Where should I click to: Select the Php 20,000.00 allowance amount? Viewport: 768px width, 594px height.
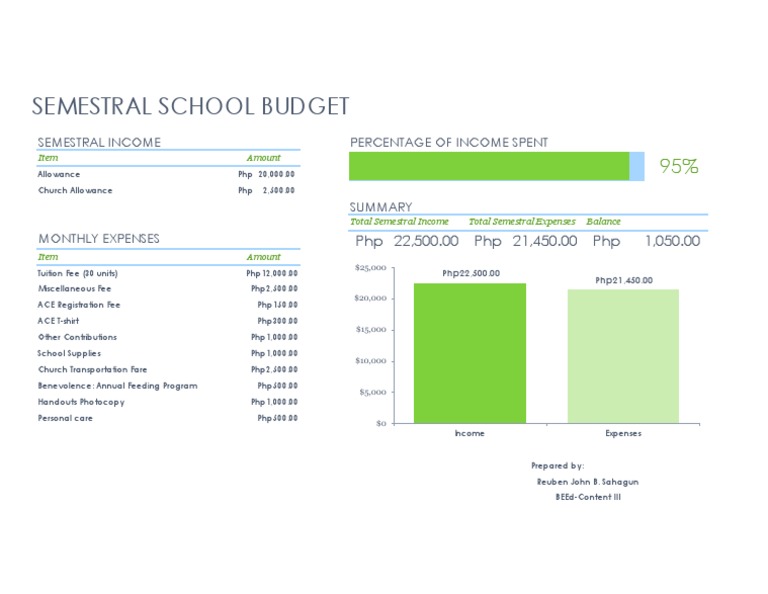coord(266,174)
